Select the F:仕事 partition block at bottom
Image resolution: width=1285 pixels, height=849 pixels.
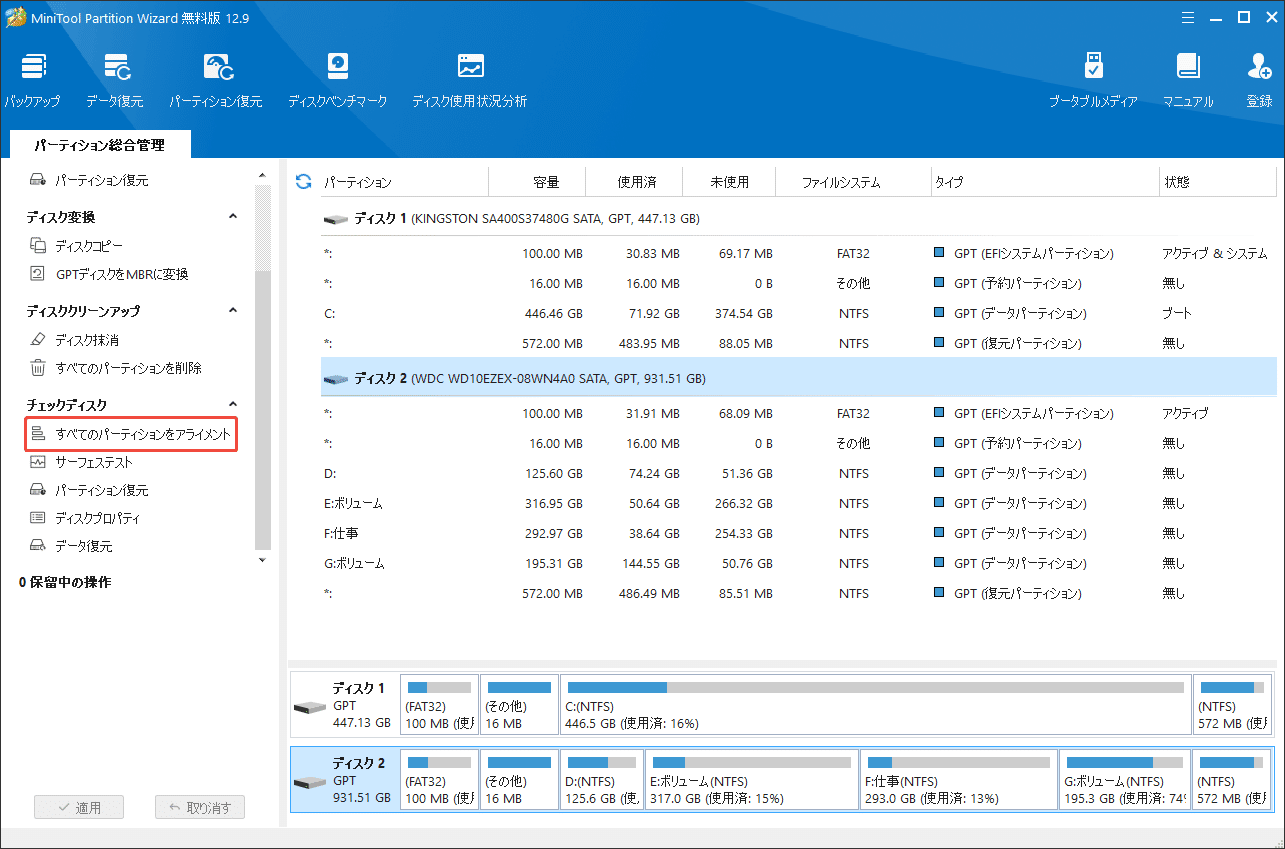coord(958,780)
